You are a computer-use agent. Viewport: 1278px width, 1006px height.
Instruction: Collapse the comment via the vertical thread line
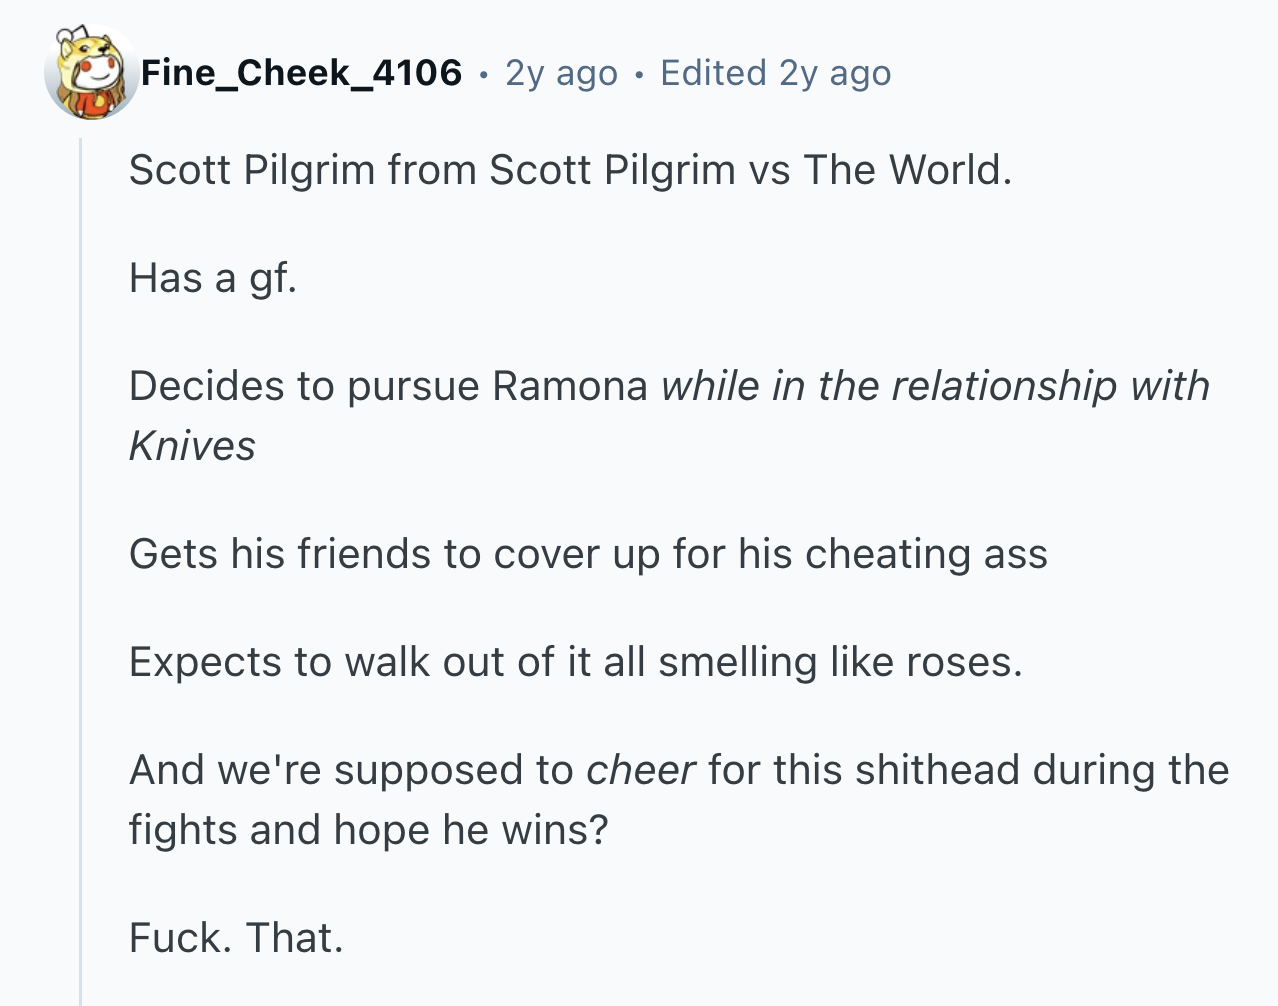(81, 570)
